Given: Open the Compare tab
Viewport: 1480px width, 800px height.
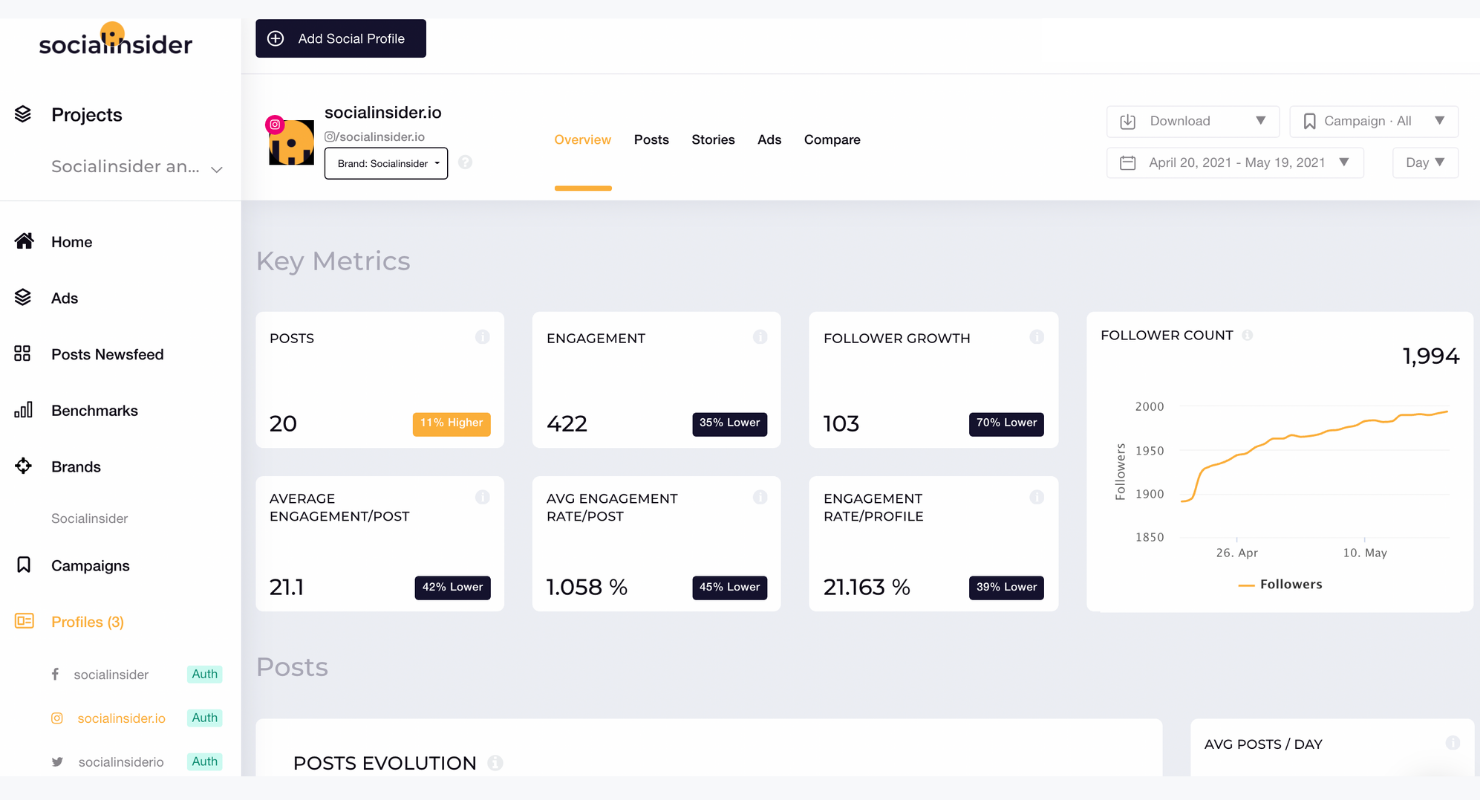Looking at the screenshot, I should [x=832, y=140].
